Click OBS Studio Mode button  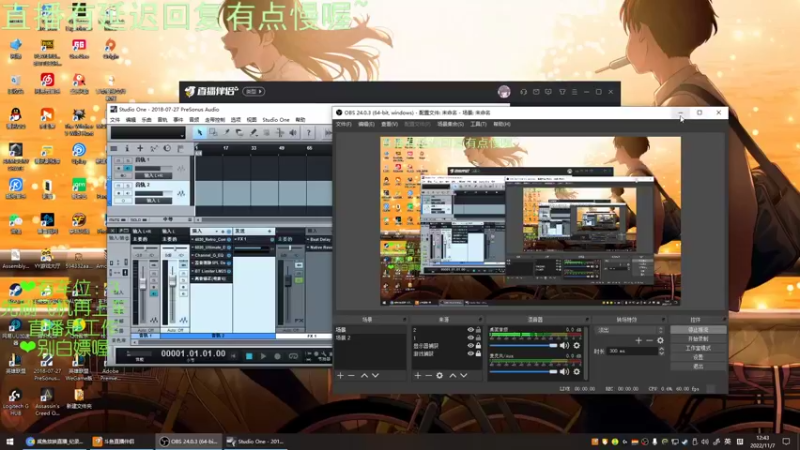(x=698, y=348)
